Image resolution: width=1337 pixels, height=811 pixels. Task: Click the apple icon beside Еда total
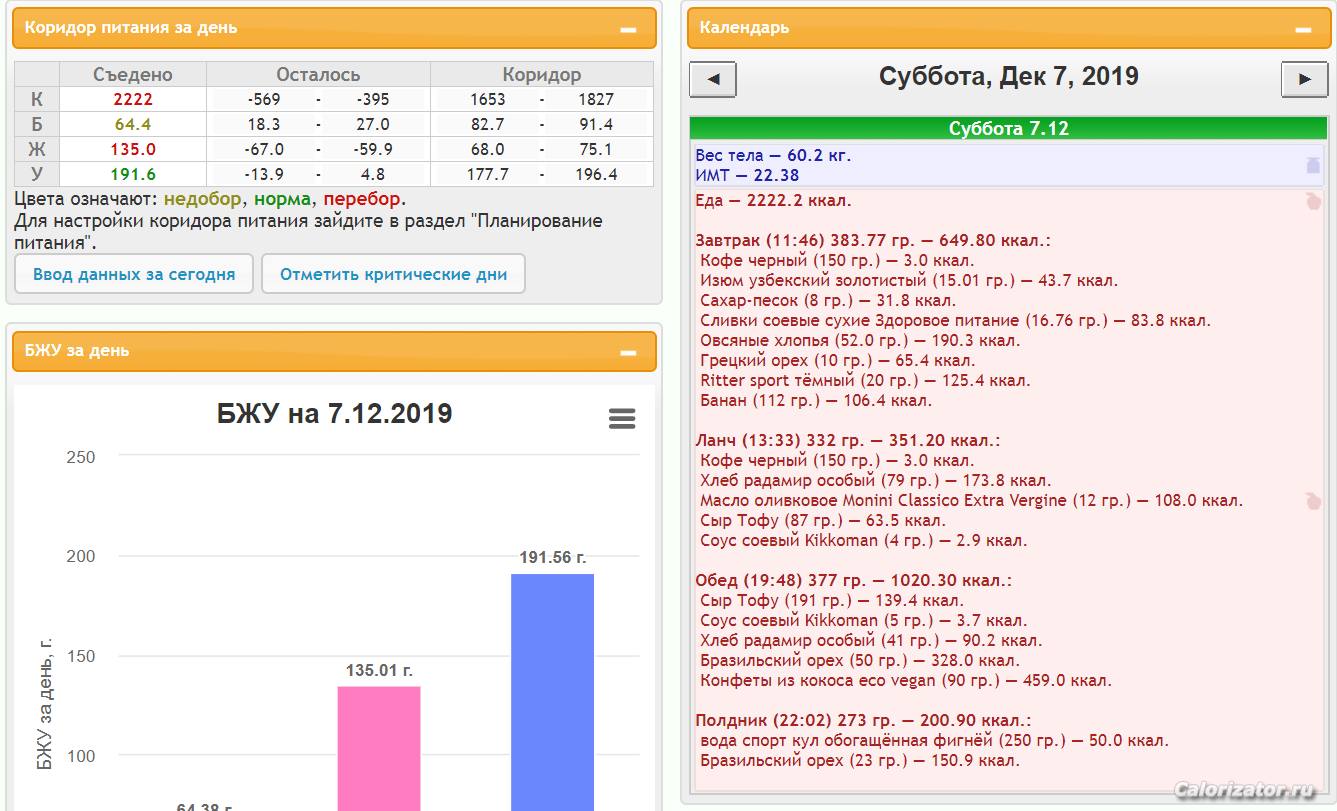(x=1313, y=201)
